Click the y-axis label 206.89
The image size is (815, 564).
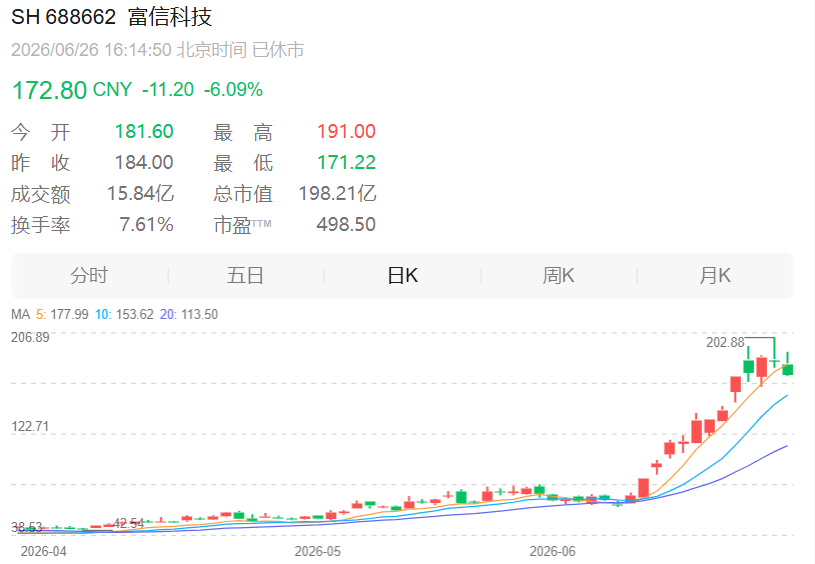pyautogui.click(x=30, y=337)
